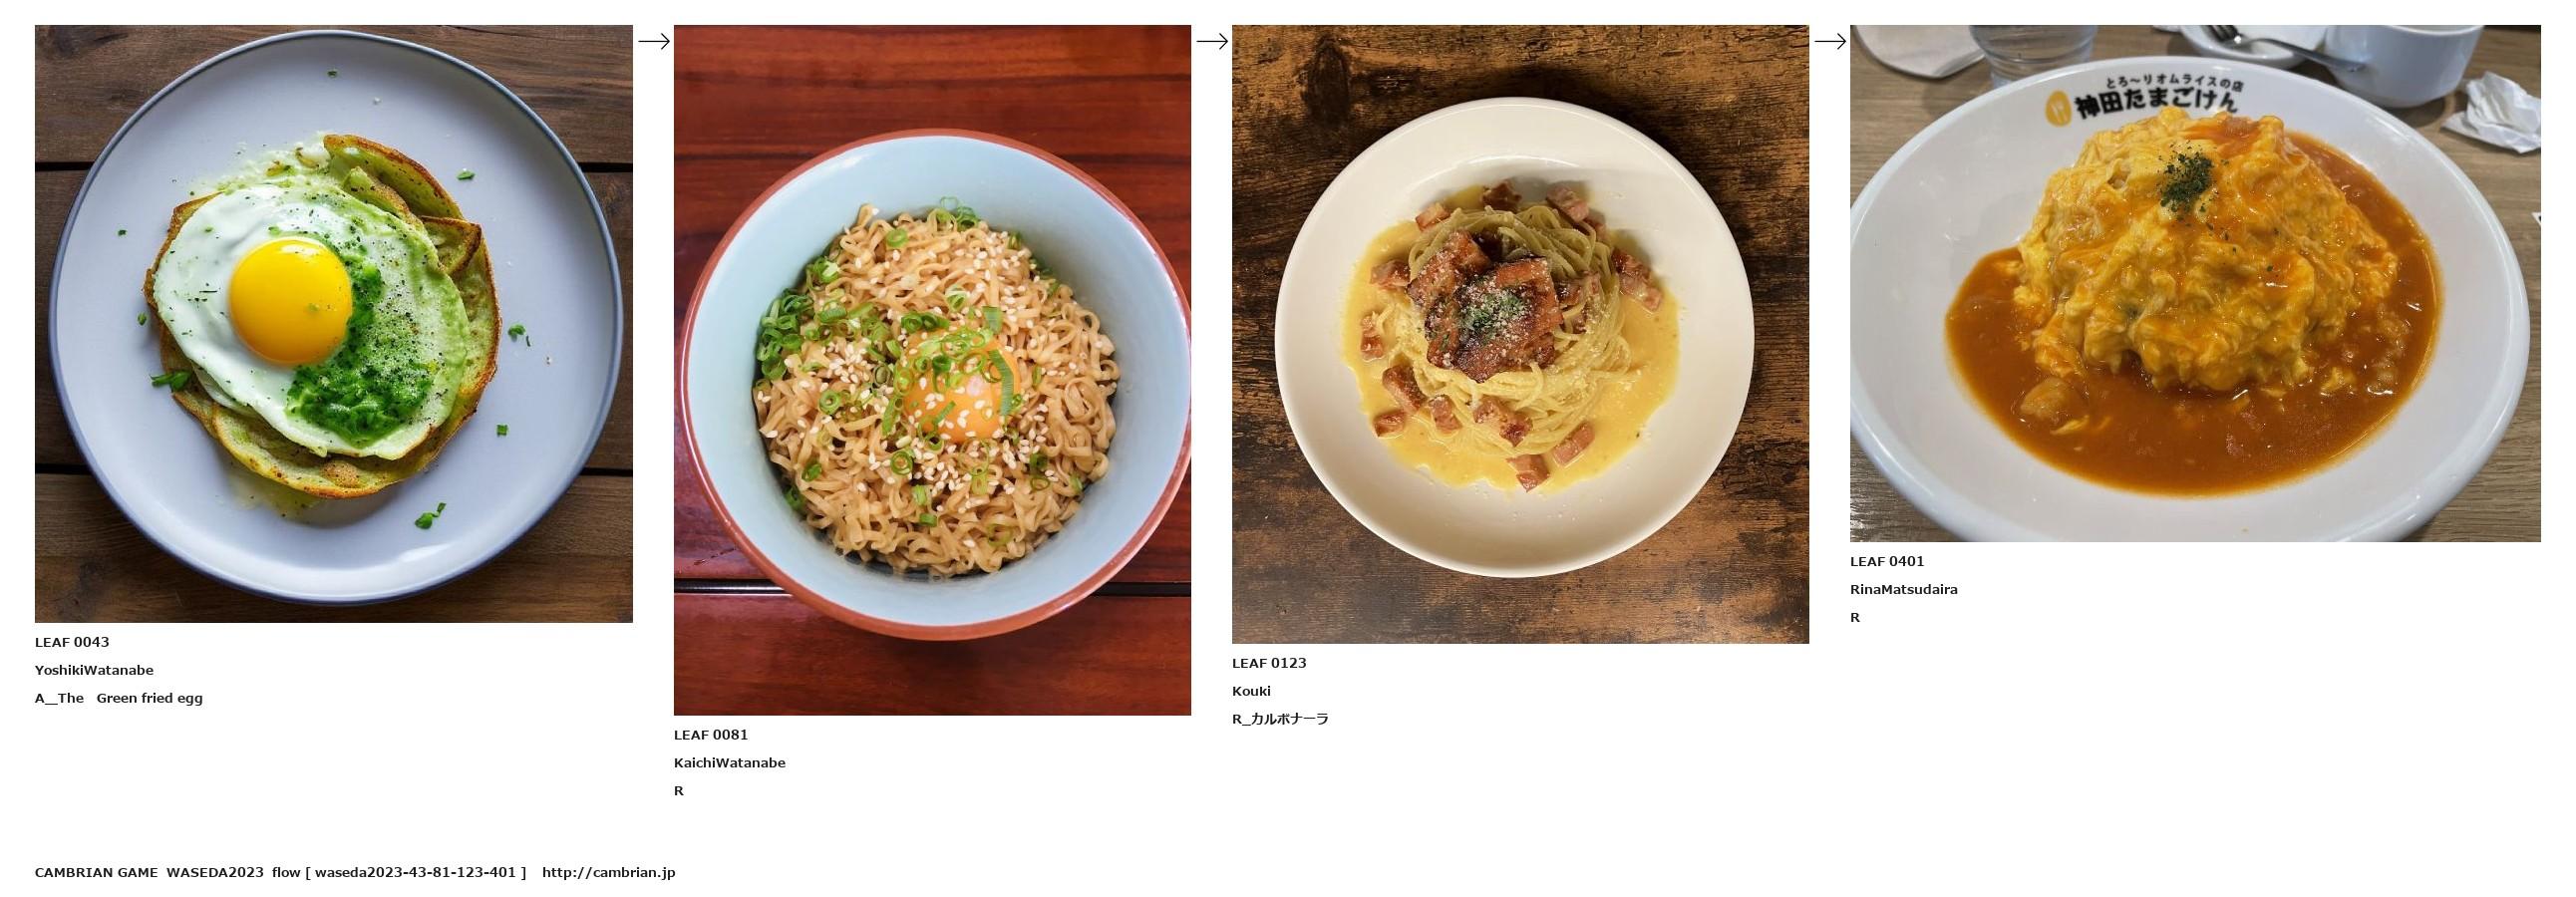Image resolution: width=2576 pixels, height=897 pixels.
Task: Click the author name Kouki
Action: [1251, 690]
